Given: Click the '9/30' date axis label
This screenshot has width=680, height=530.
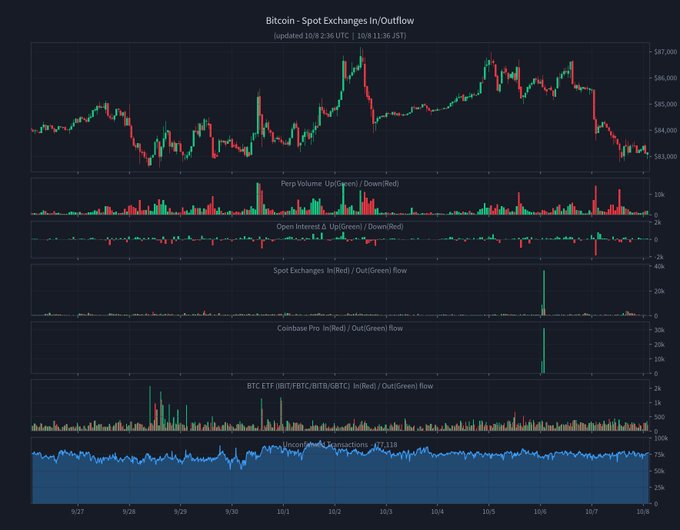Looking at the screenshot, I should (232, 512).
